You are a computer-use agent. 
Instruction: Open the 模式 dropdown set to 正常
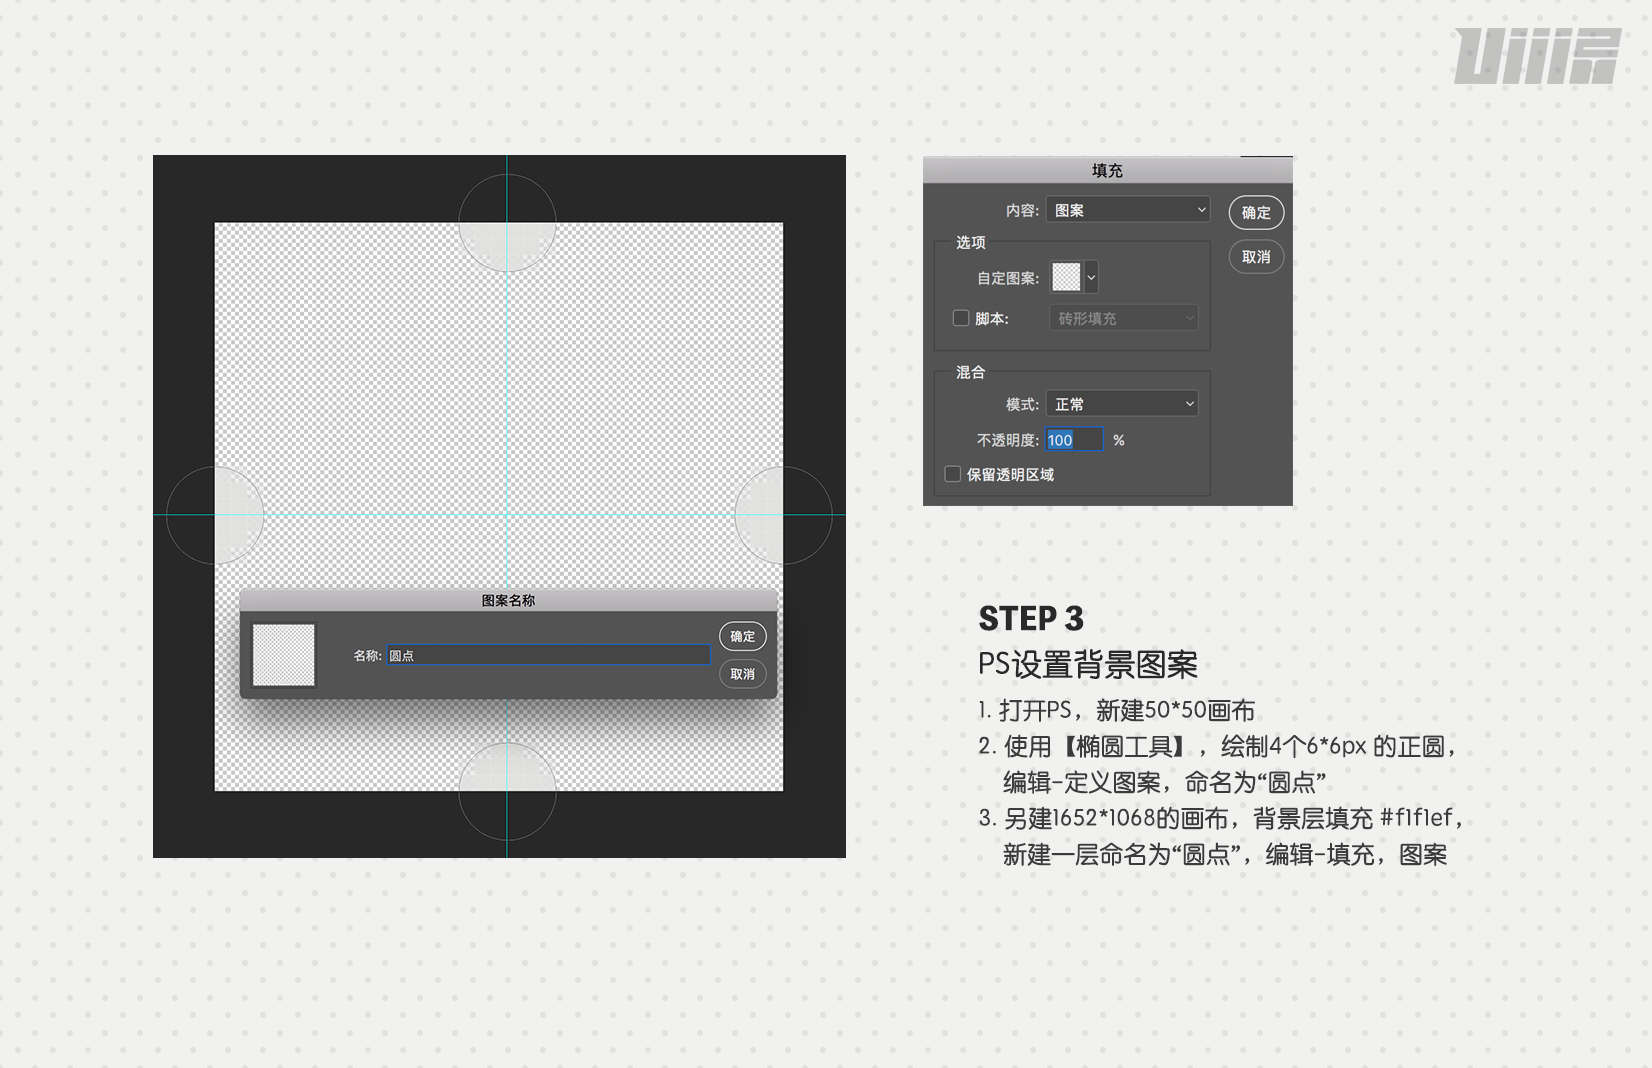[1122, 404]
